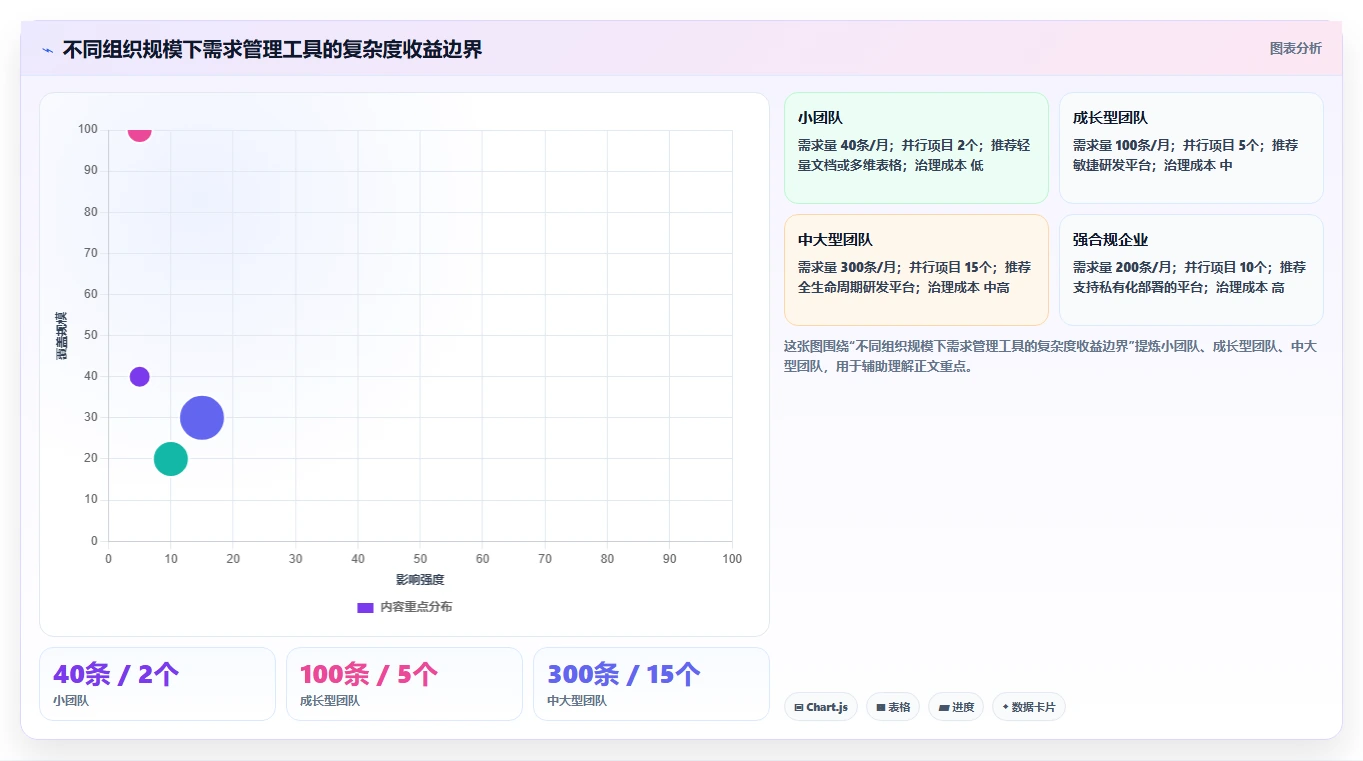This screenshot has width=1363, height=761.
Task: Select the 进度 tag chip
Action: [956, 707]
